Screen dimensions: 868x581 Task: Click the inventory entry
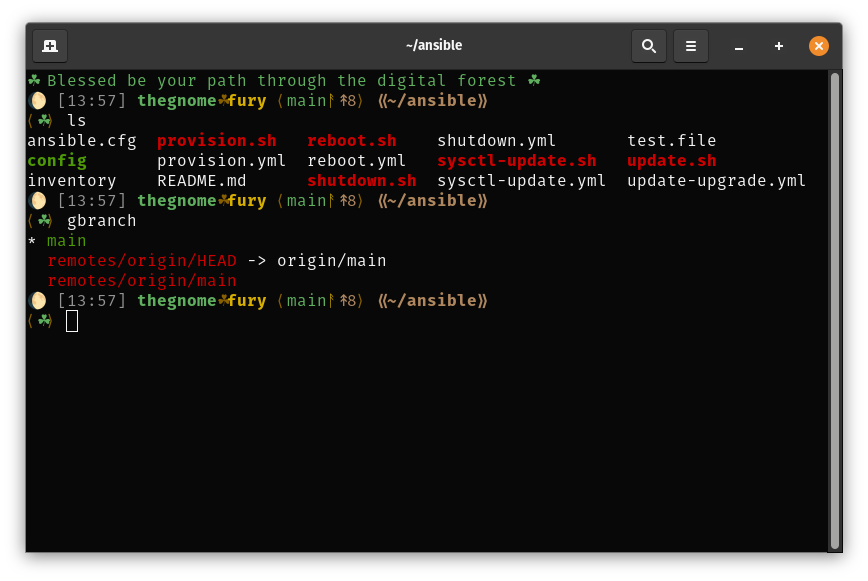click(x=72, y=181)
